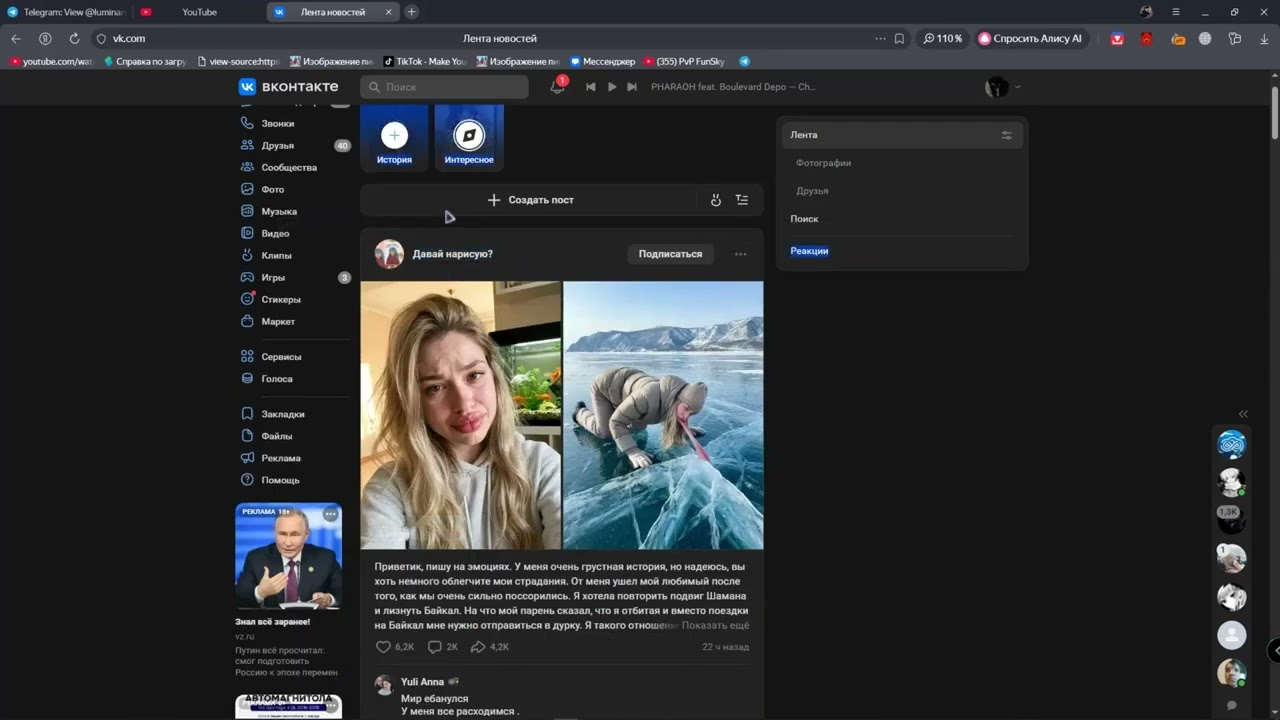Screen dimensions: 1280x720
Task: Click the Фото sidebar icon
Action: point(247,189)
